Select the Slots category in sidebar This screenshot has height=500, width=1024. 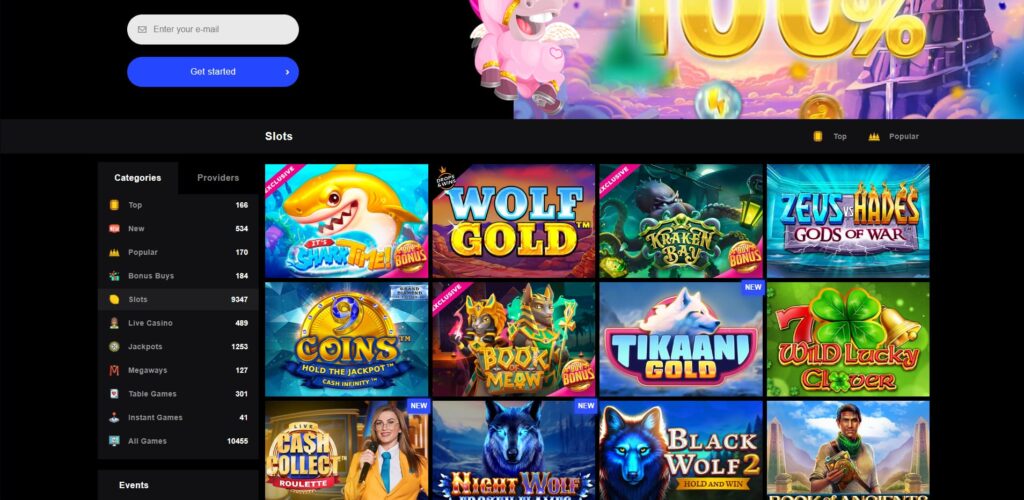coord(178,300)
